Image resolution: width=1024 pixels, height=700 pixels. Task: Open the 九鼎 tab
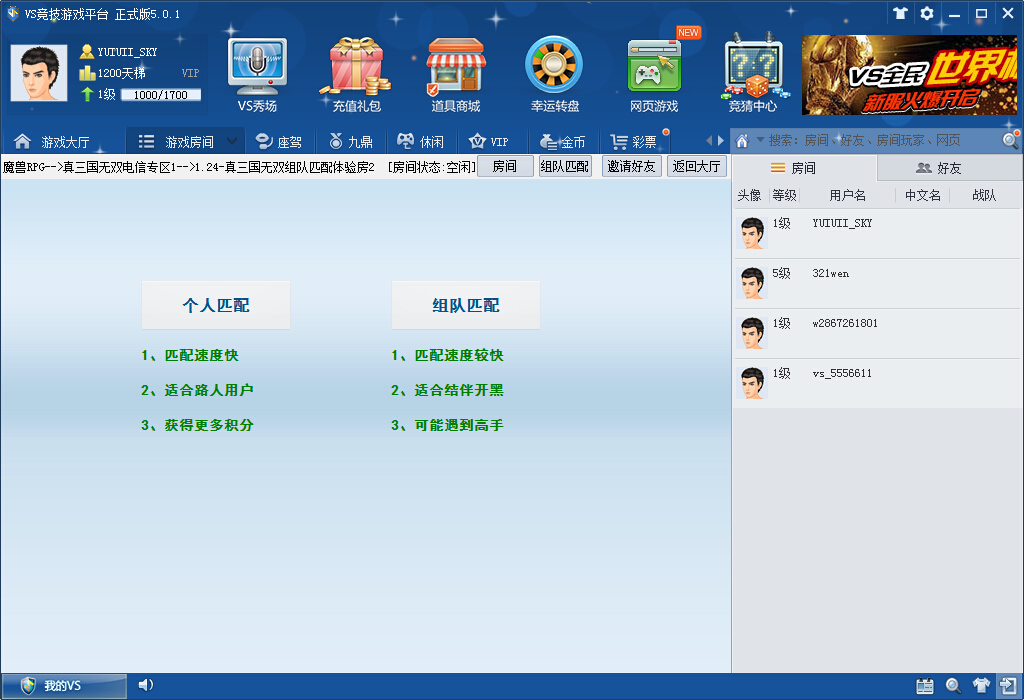(x=351, y=141)
